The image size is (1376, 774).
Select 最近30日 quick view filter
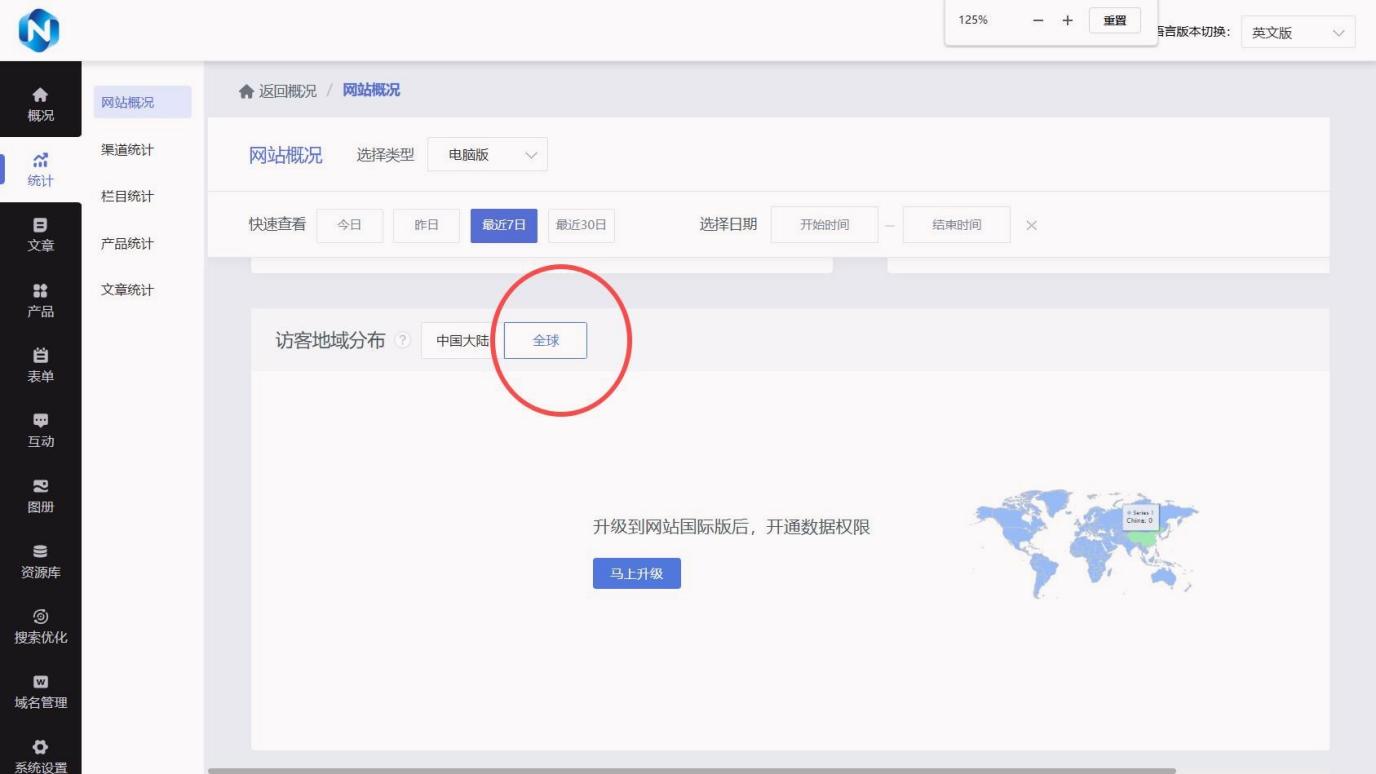(x=581, y=225)
